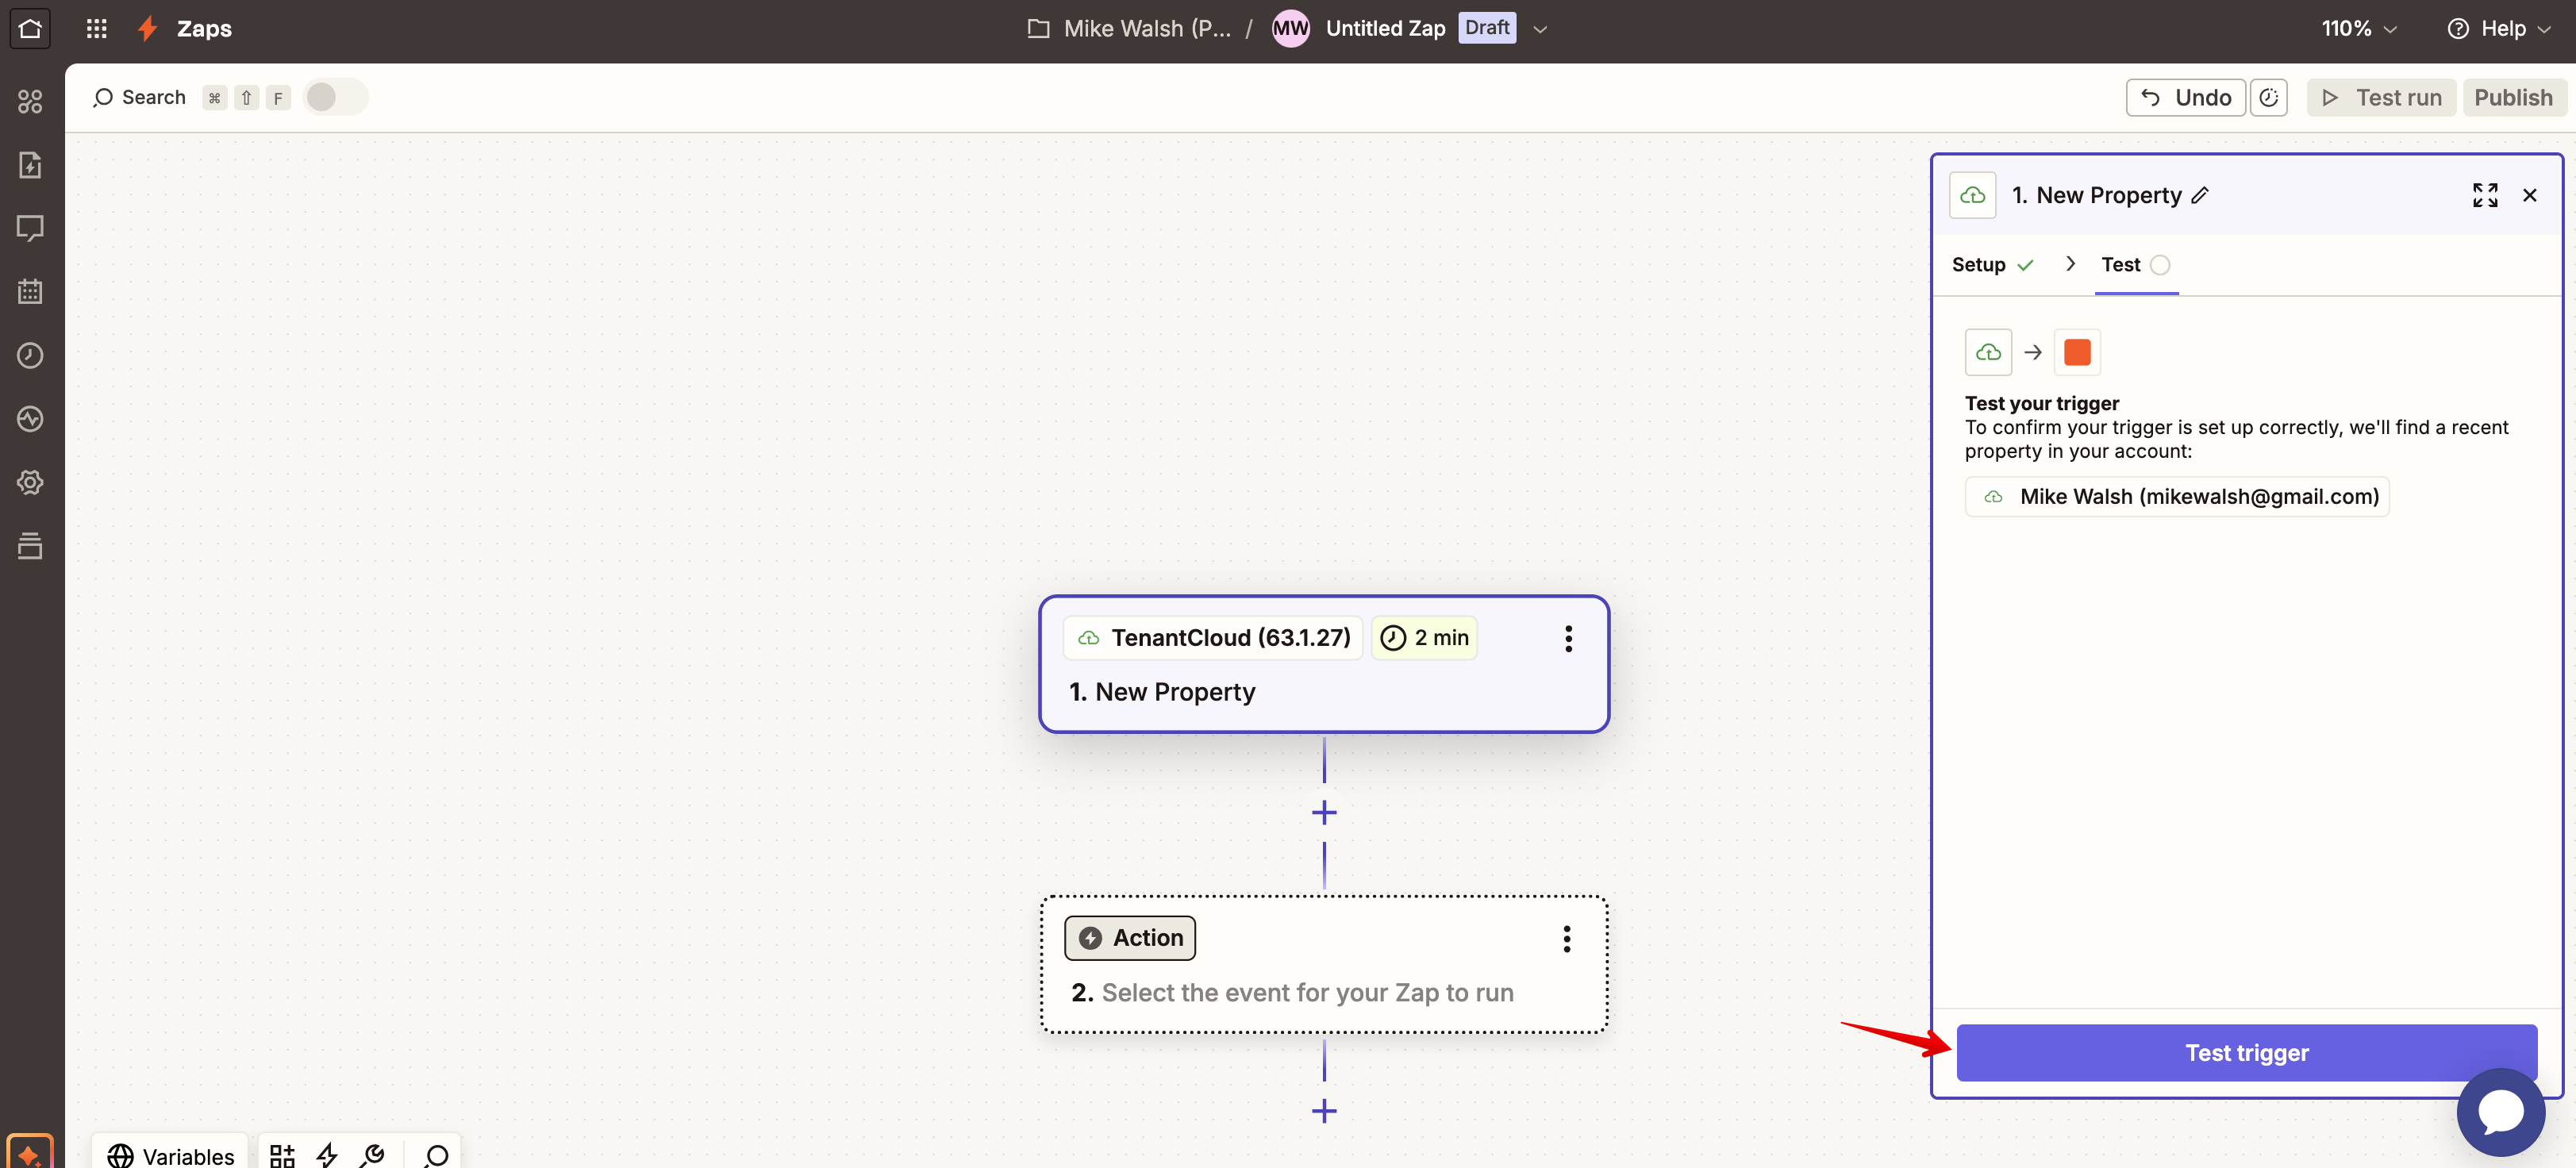Screen dimensions: 2576x1168
Task: Click the 'Test your trigger' heading
Action: coord(2041,403)
